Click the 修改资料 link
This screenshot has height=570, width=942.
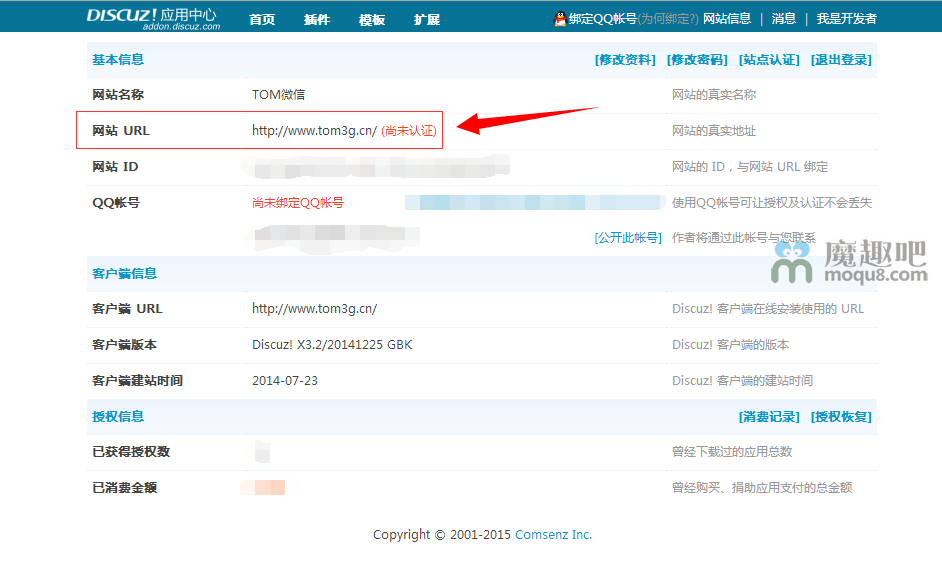[625, 59]
